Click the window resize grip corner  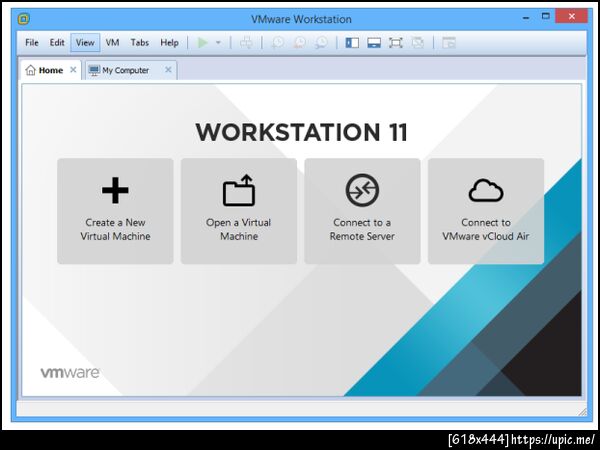582,411
